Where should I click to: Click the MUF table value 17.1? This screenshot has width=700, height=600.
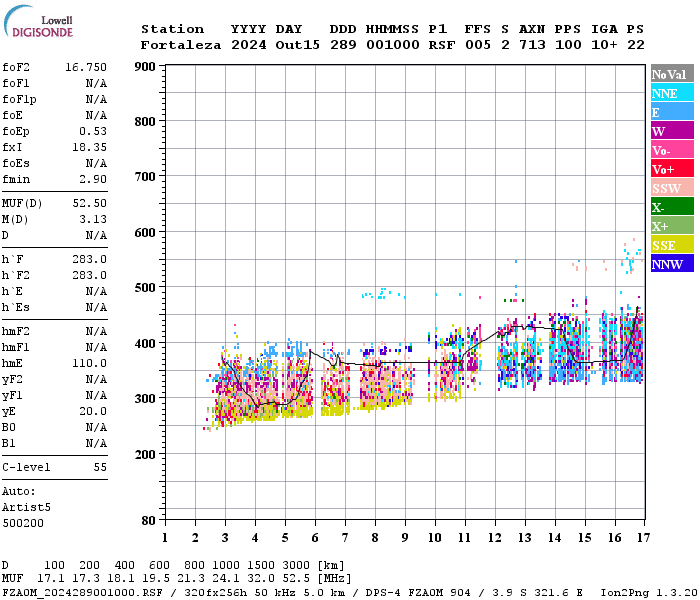click(x=51, y=579)
